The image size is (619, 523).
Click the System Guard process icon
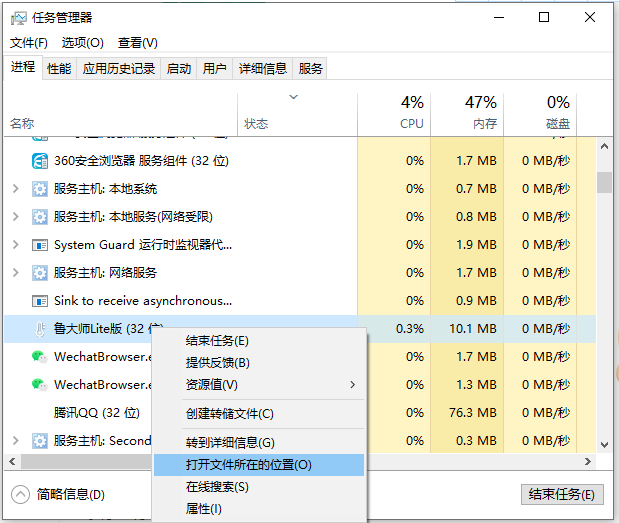click(x=40, y=244)
